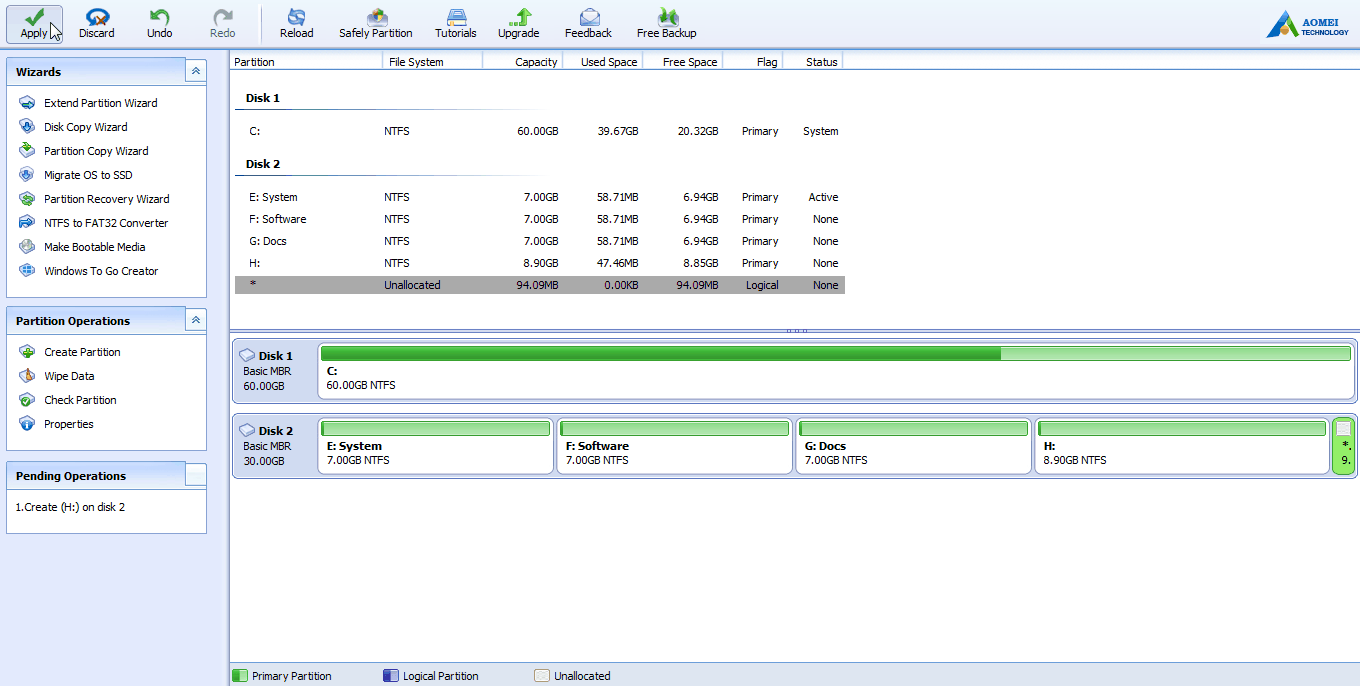Sort by Free Space column header
Viewport: 1360px width, 686px height.
[682, 61]
